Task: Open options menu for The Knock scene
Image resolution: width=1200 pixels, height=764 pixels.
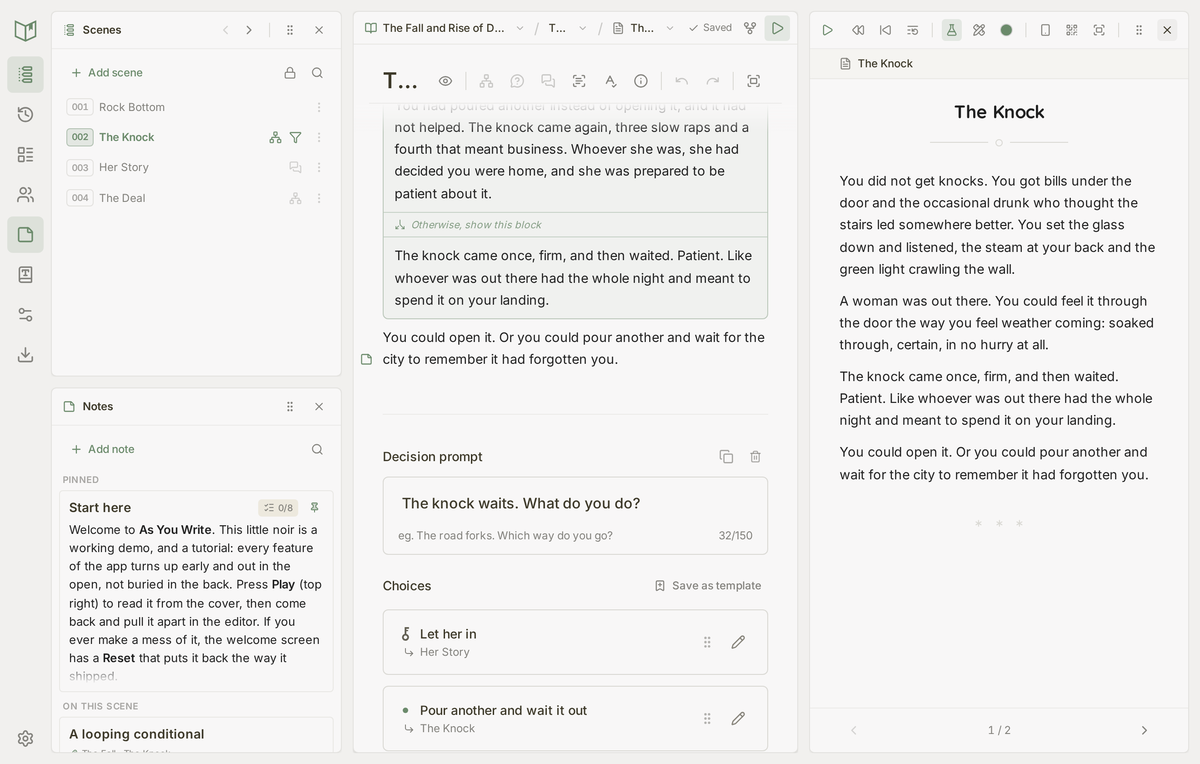Action: [319, 137]
